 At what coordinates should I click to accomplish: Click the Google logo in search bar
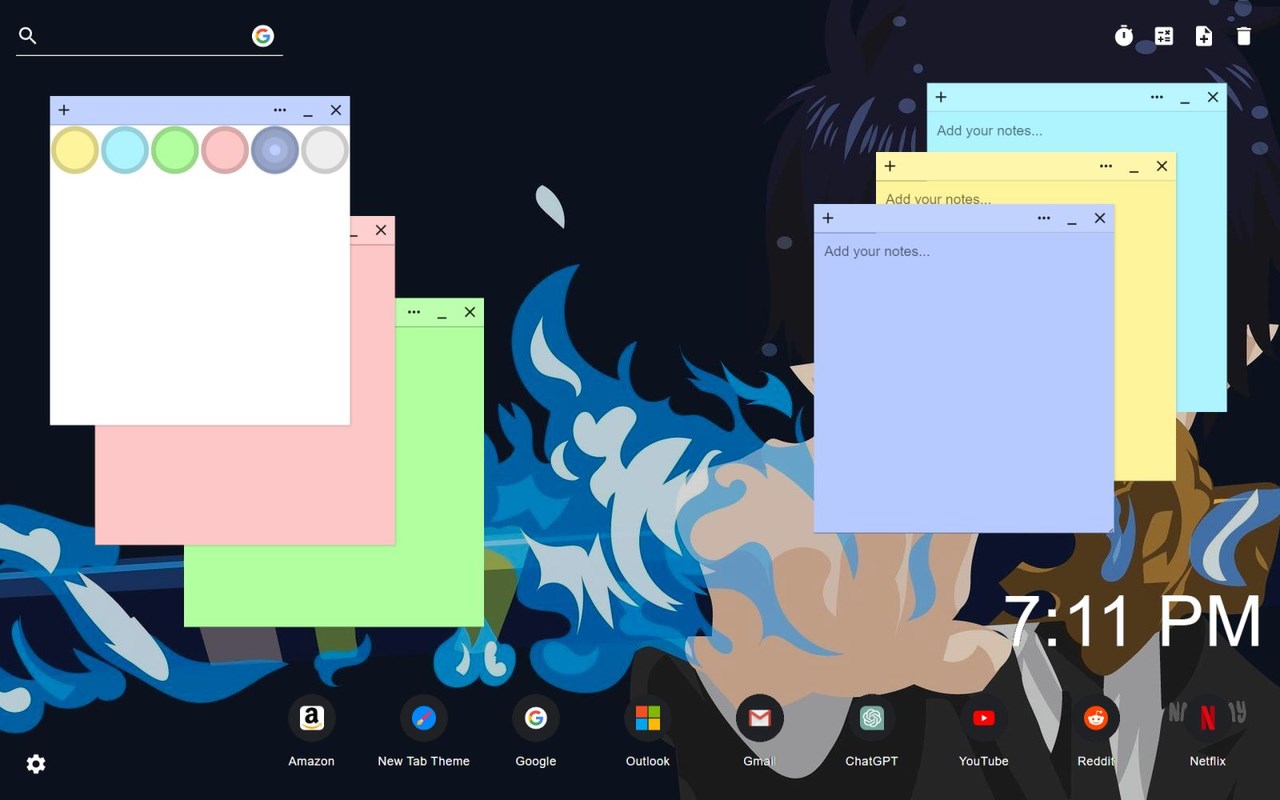point(263,36)
